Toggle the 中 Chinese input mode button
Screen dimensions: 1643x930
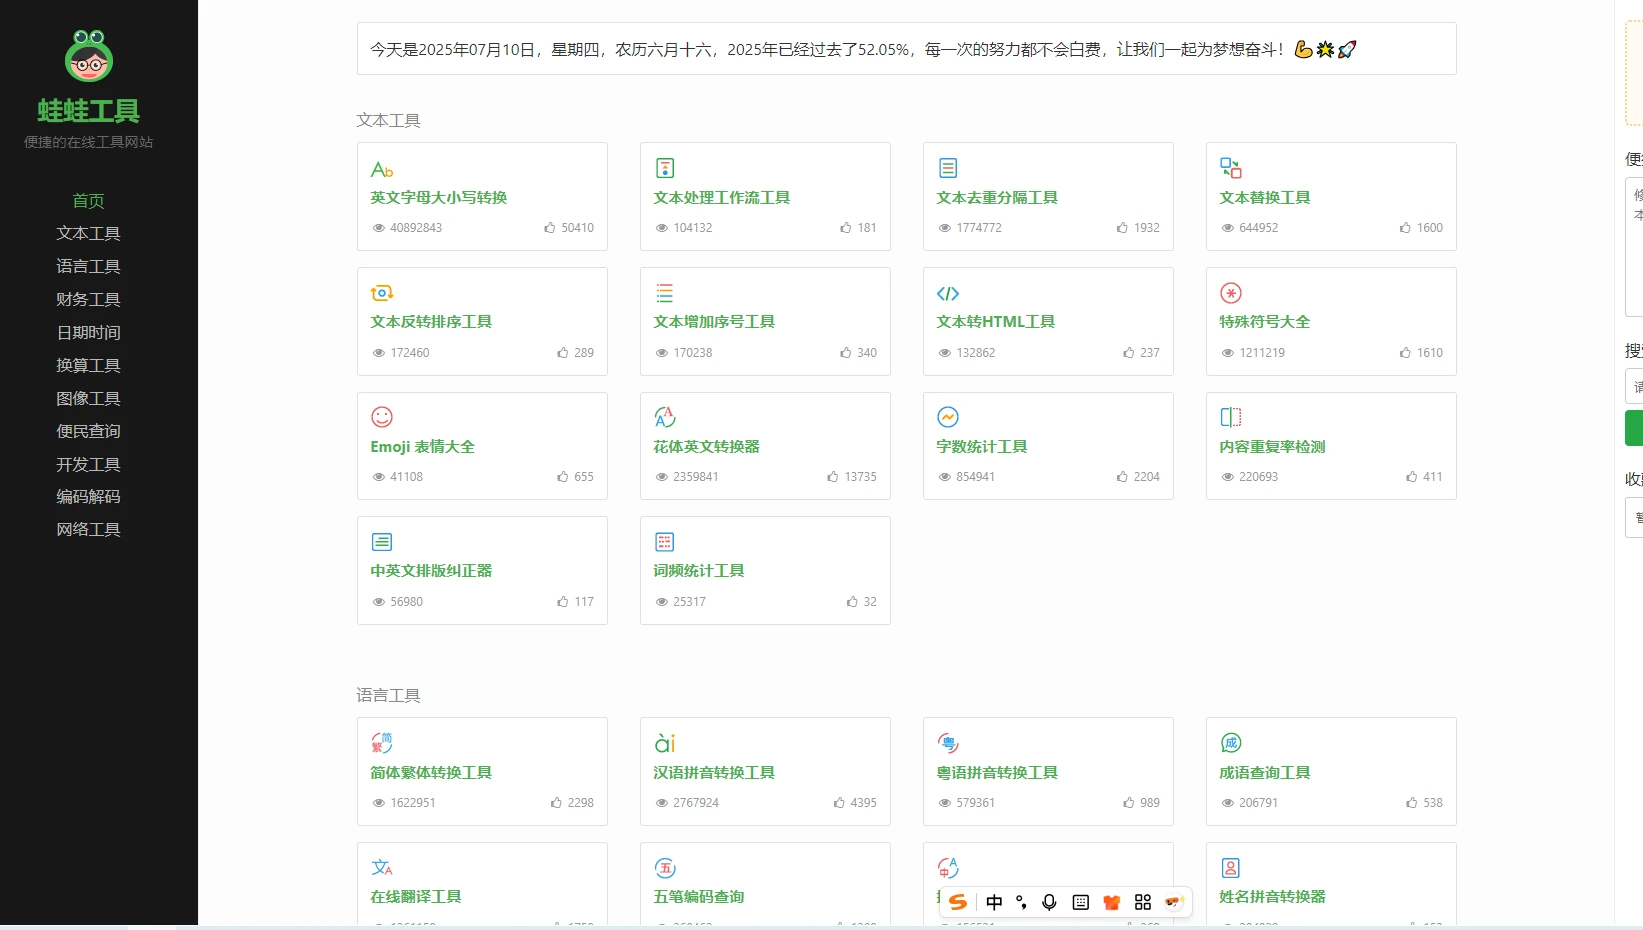[994, 902]
